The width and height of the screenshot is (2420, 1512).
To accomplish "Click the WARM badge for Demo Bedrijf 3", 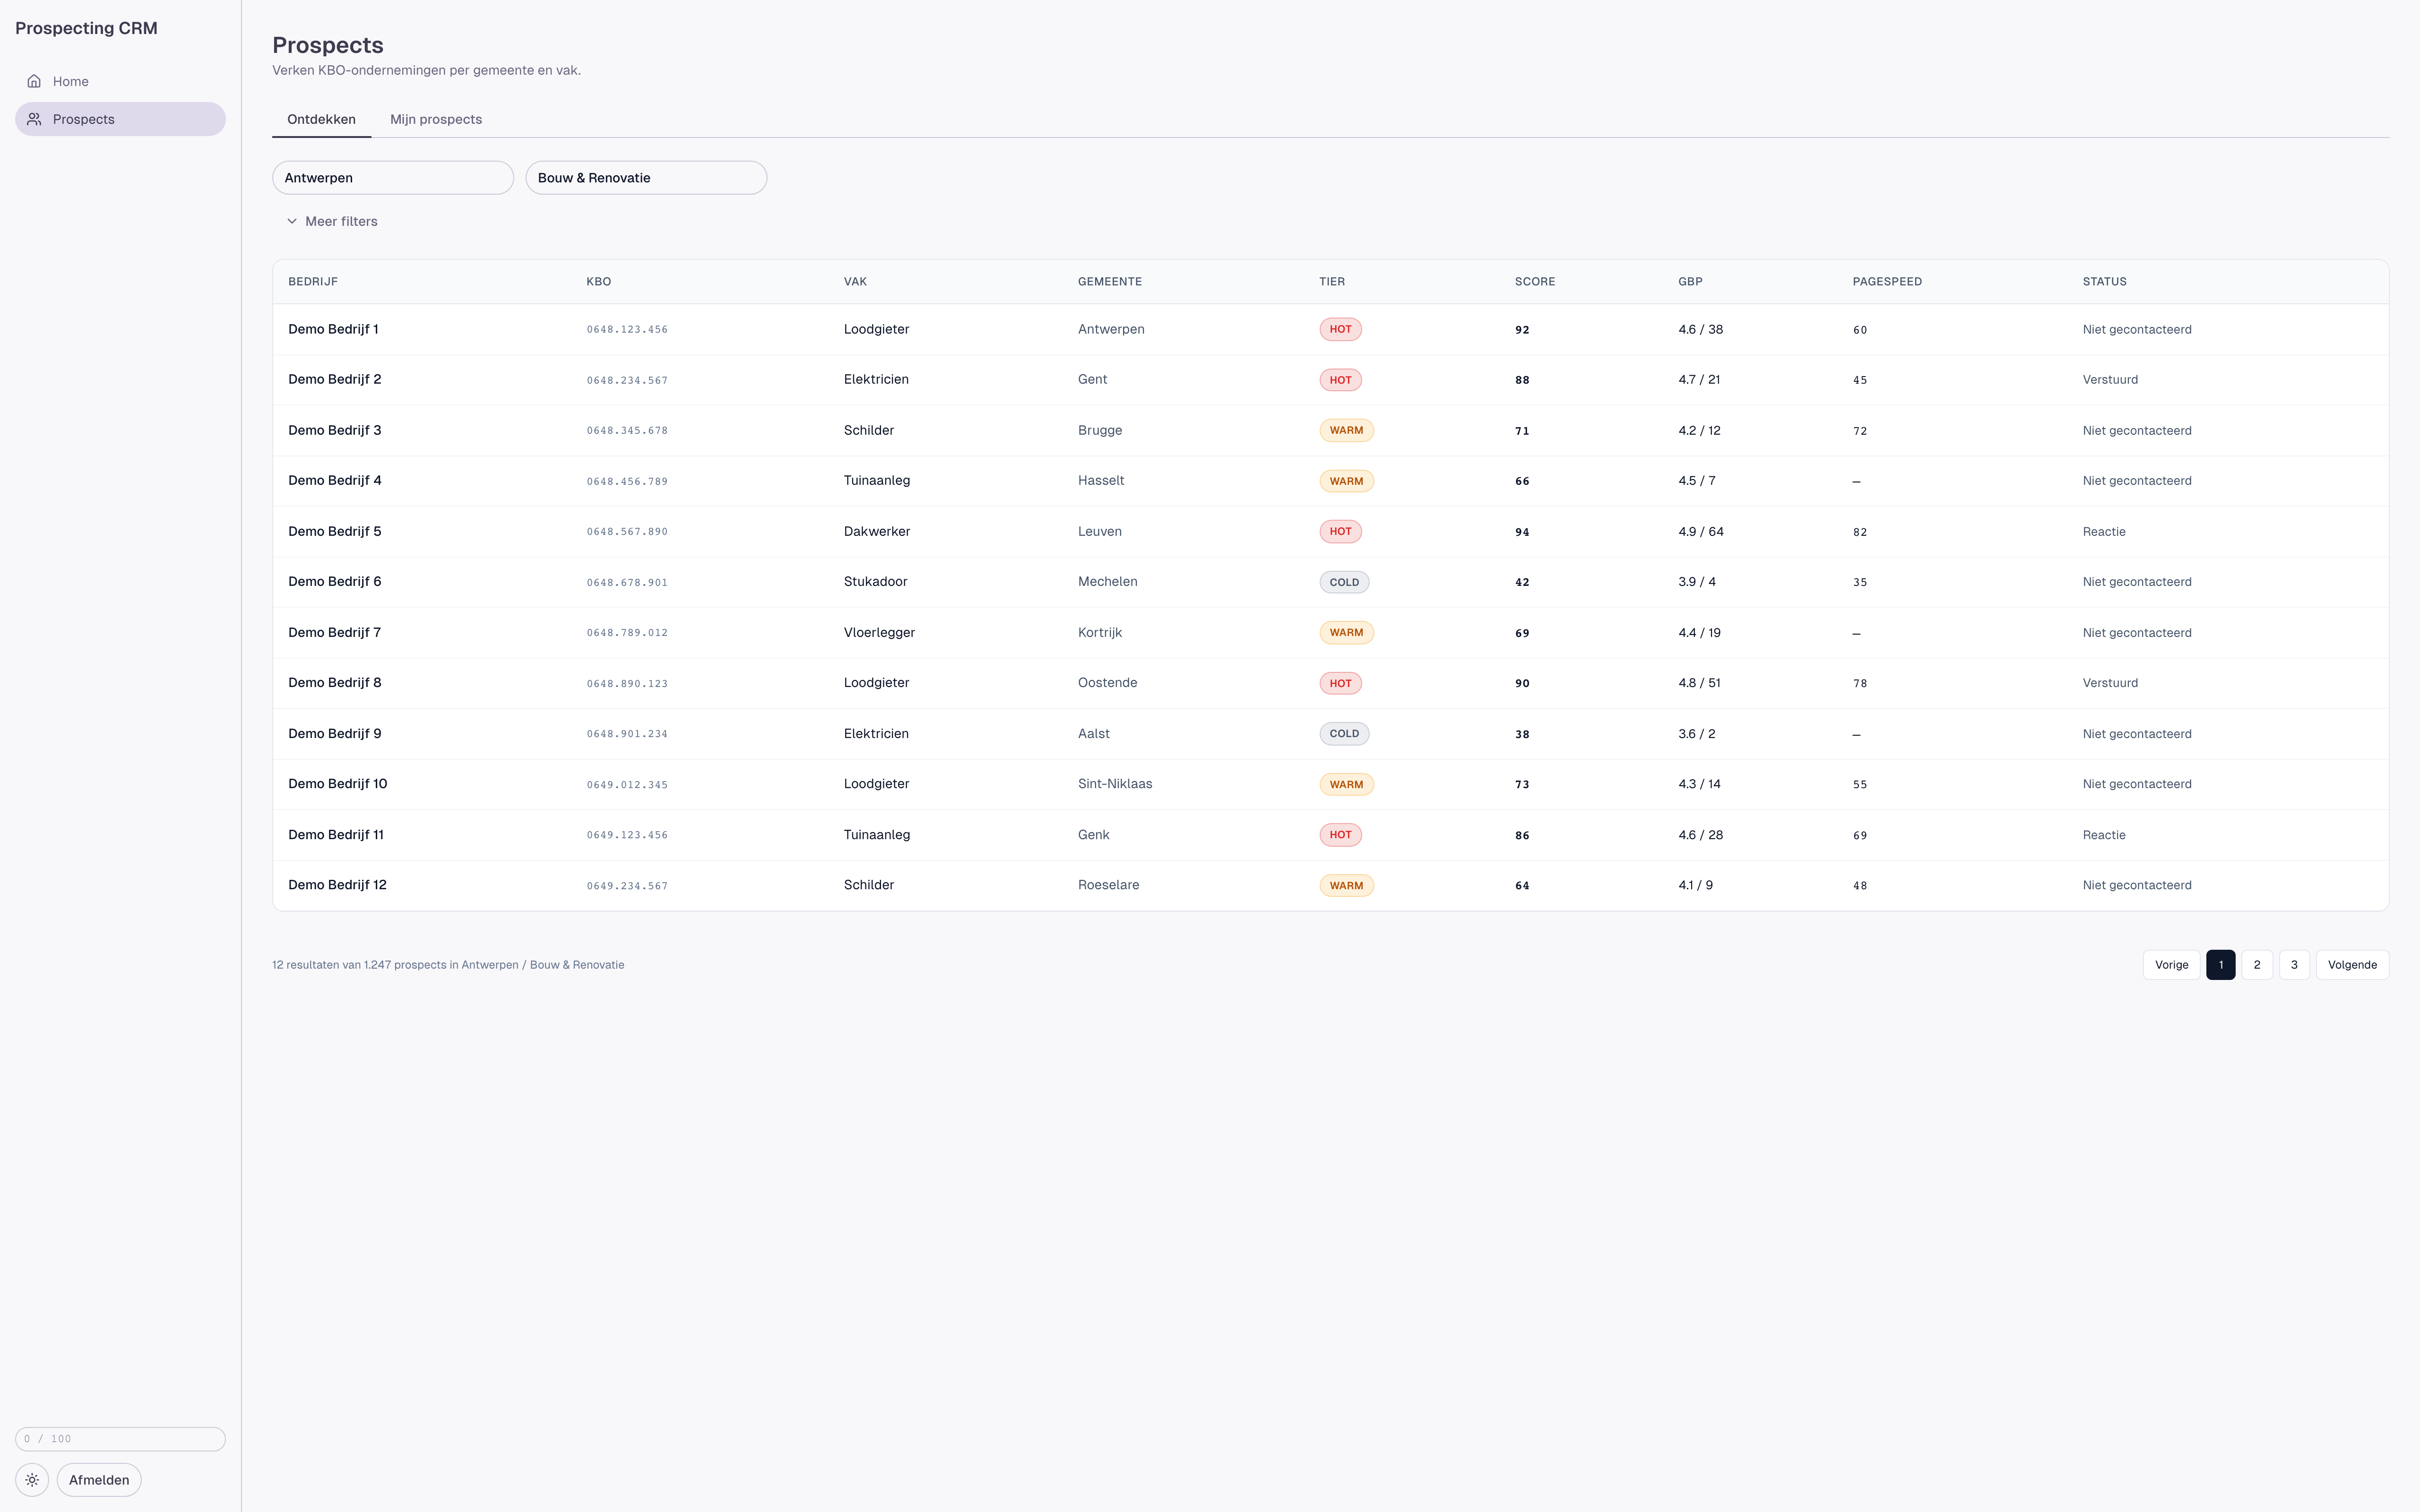I will [x=1346, y=430].
